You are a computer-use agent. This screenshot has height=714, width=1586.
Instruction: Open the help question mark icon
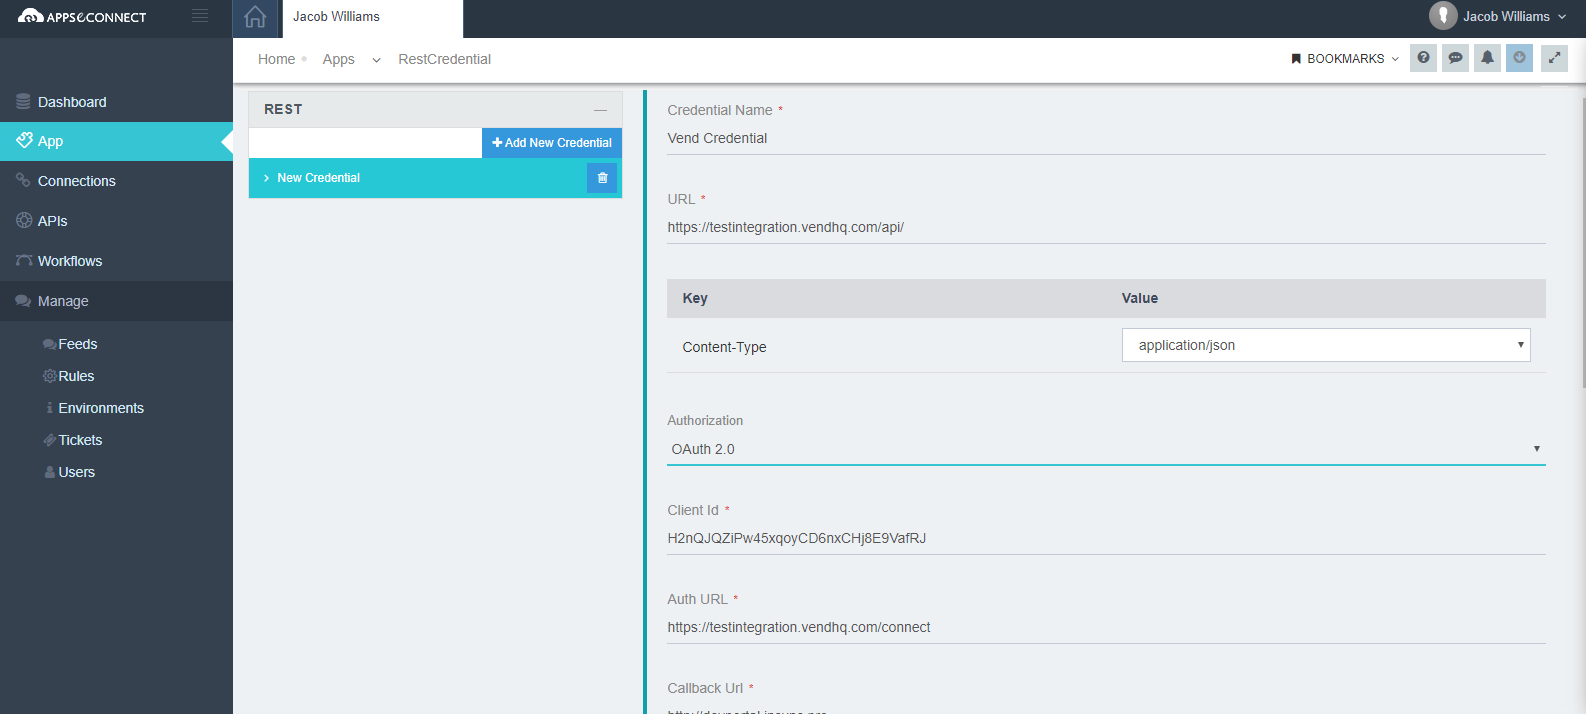coord(1423,58)
